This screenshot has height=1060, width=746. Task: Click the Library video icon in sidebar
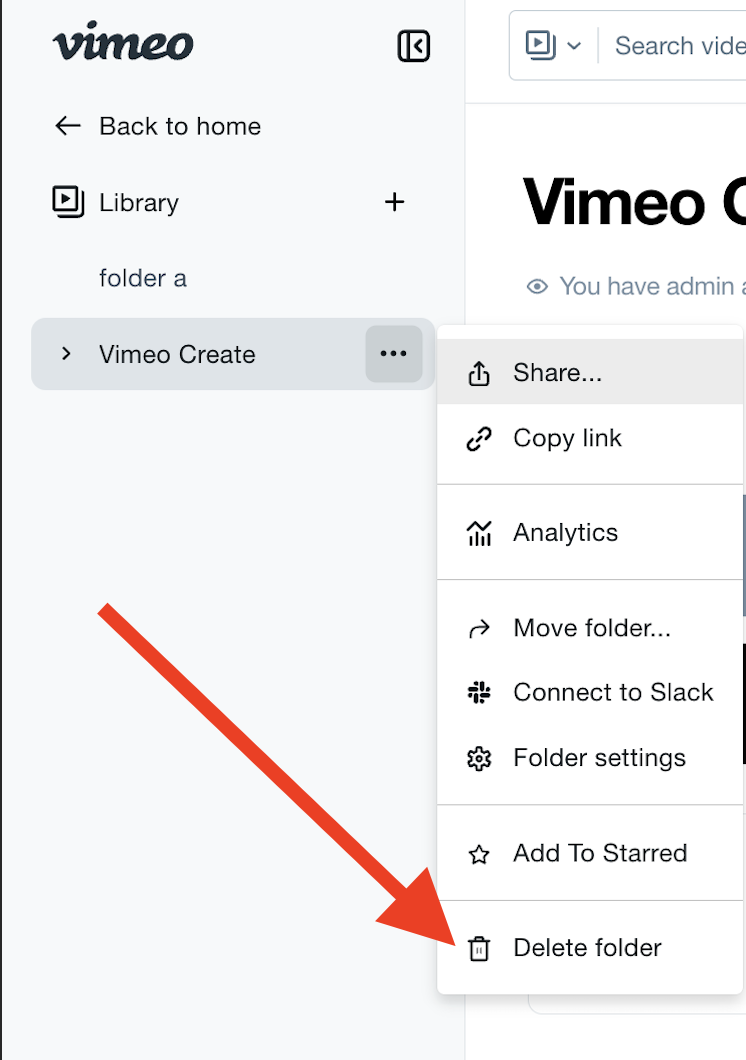coord(64,202)
